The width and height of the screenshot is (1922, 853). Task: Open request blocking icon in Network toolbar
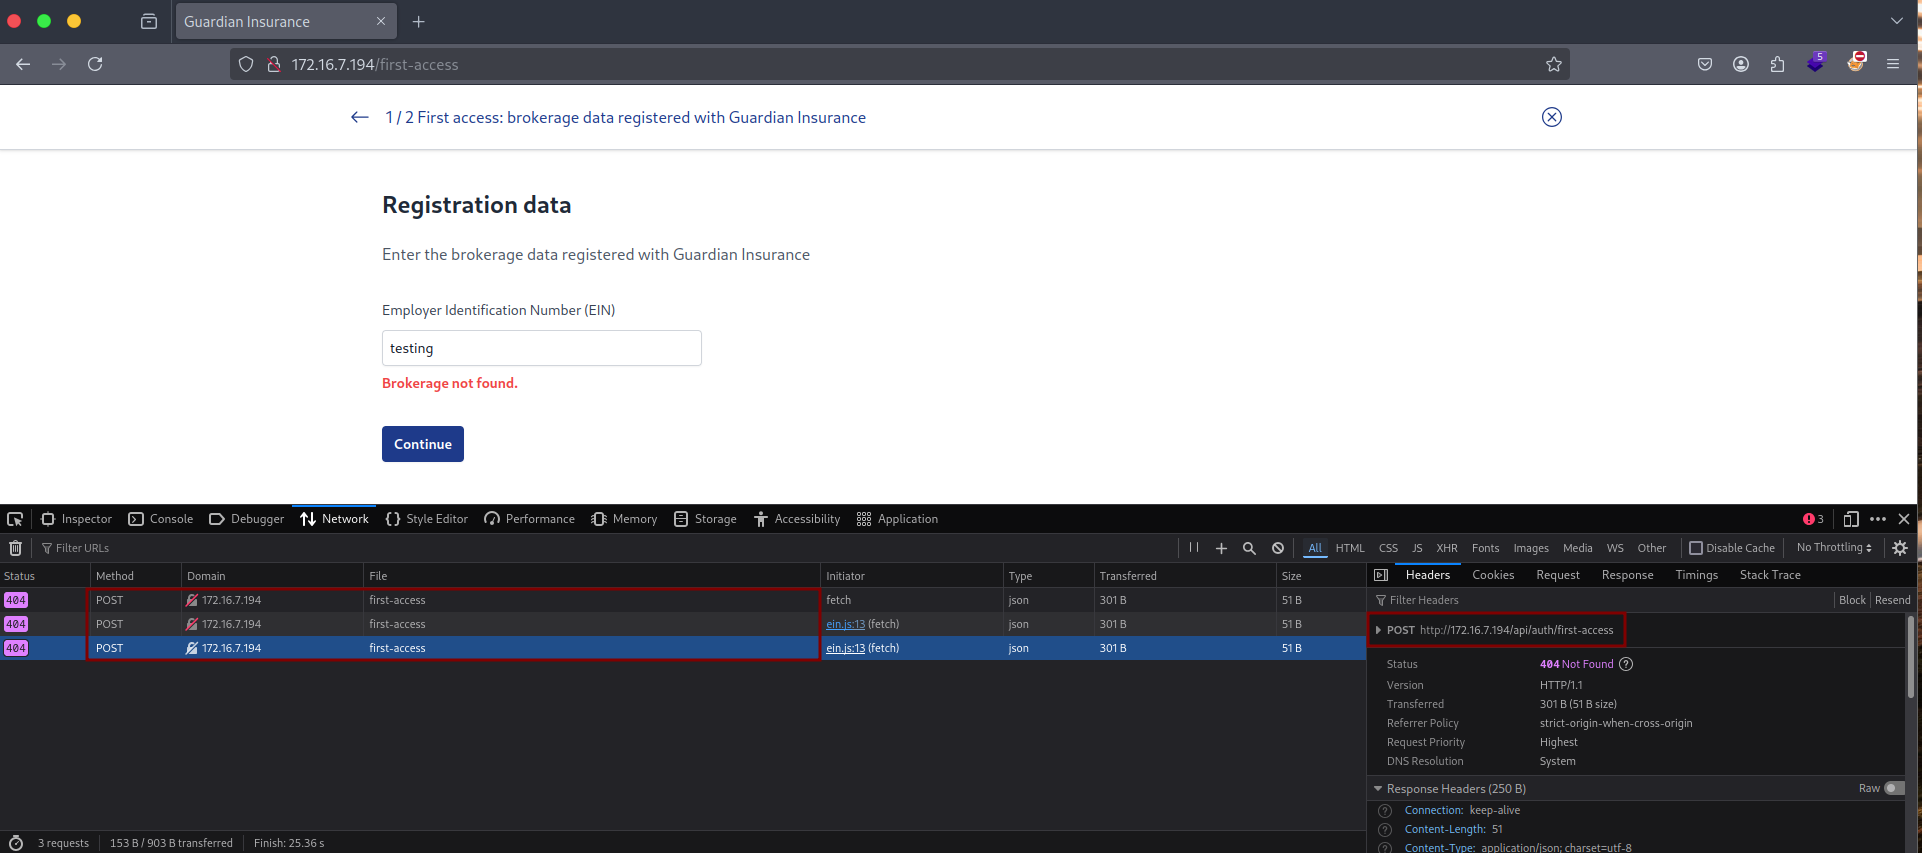coord(1277,548)
